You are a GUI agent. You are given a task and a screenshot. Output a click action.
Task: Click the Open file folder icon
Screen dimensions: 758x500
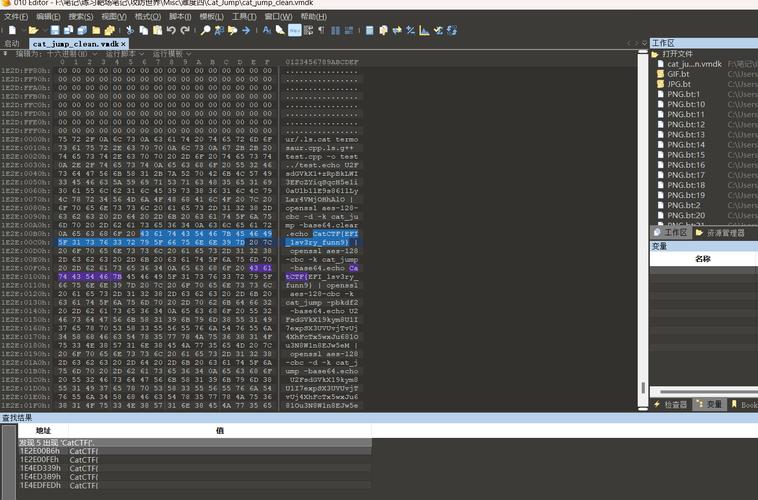point(33,30)
